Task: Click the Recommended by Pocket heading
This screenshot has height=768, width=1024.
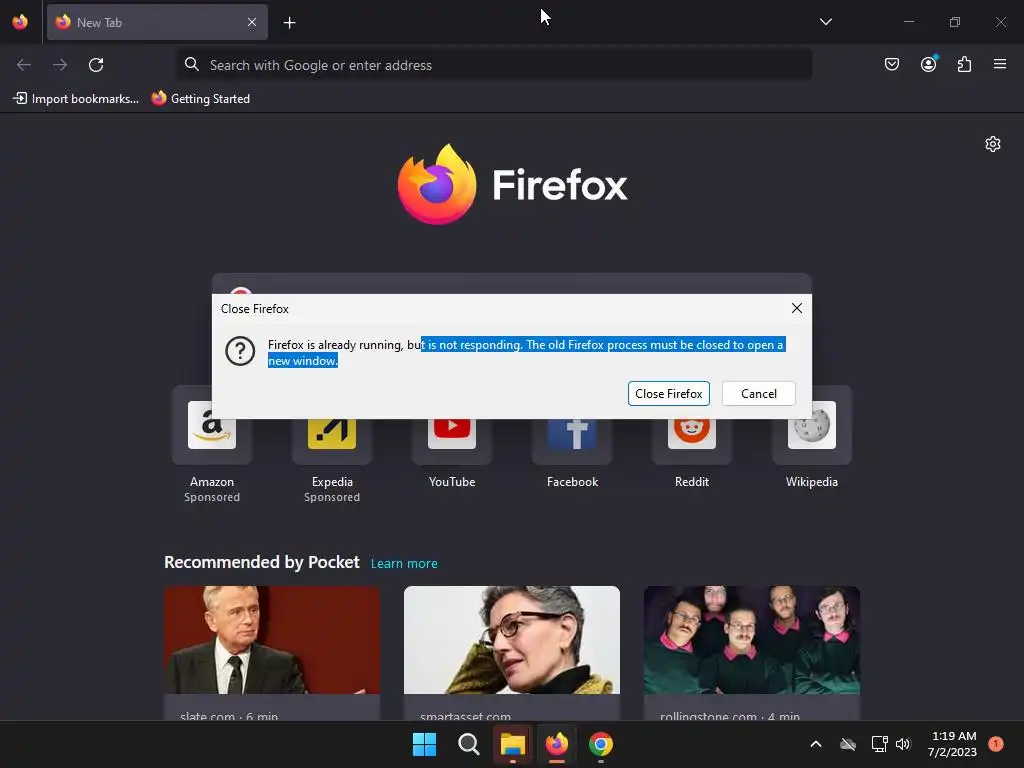Action: 262,562
